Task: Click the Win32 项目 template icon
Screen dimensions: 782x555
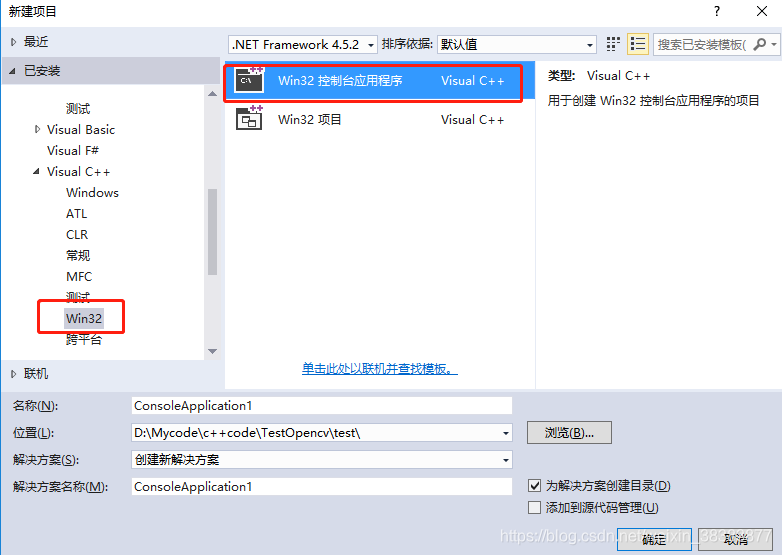Action: click(x=249, y=119)
